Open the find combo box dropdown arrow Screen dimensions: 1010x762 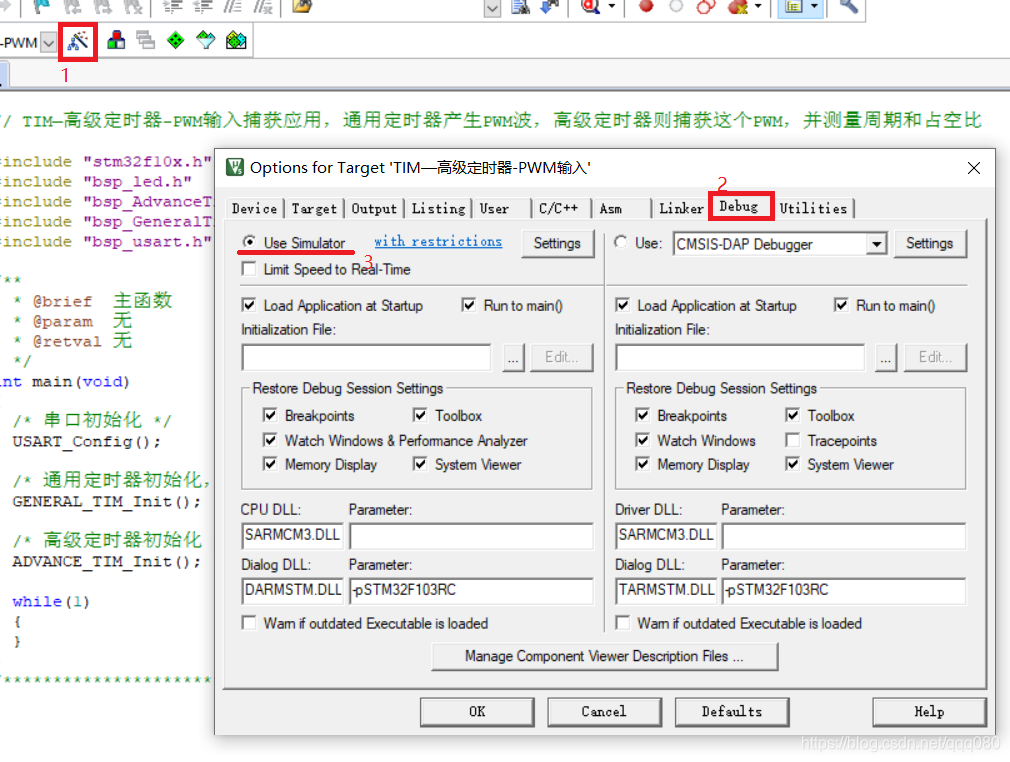[x=492, y=8]
